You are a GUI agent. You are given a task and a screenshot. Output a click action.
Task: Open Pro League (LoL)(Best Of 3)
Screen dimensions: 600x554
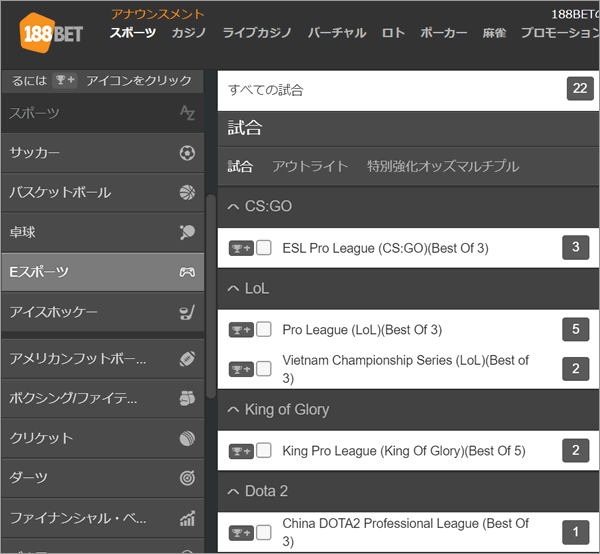click(362, 330)
